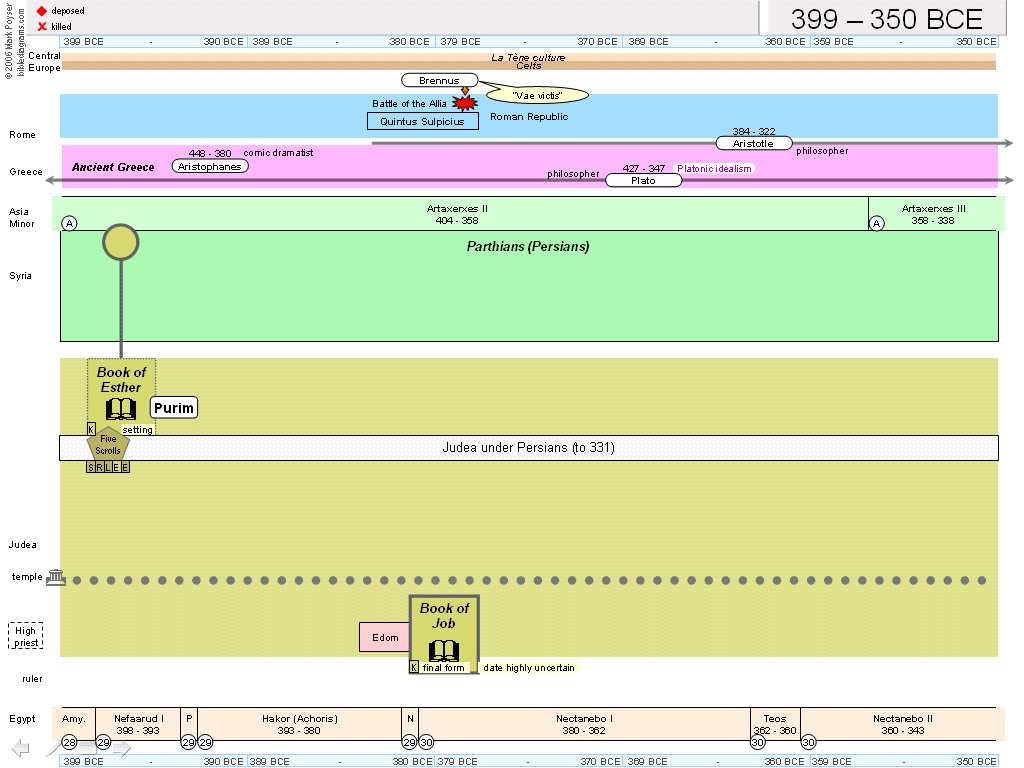This screenshot has width=1024, height=768.
Task: Click the Five Scrolls pentagon
Action: pyautogui.click(x=108, y=445)
